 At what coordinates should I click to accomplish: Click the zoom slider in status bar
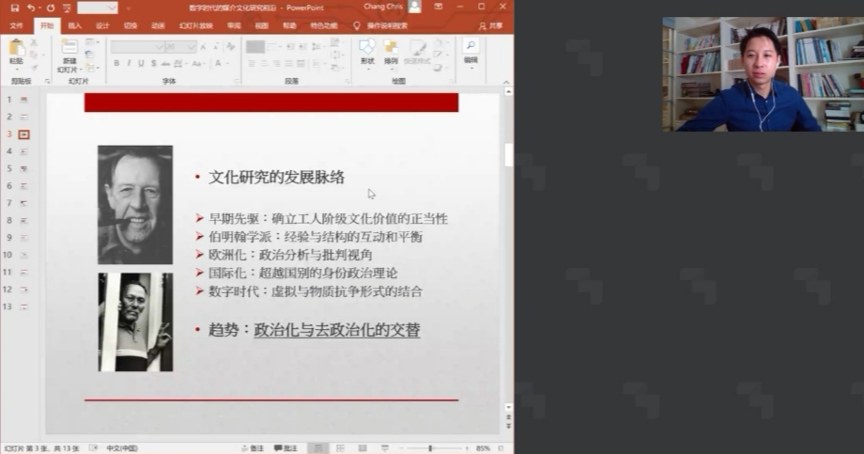point(431,448)
